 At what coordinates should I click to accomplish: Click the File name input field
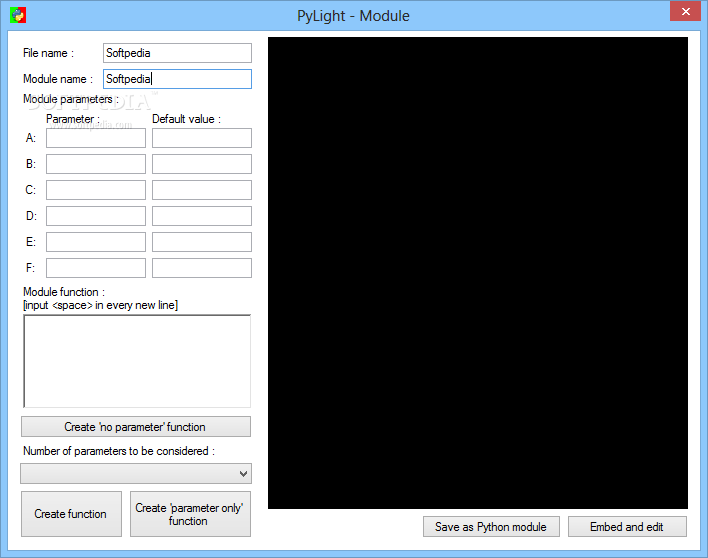click(177, 53)
